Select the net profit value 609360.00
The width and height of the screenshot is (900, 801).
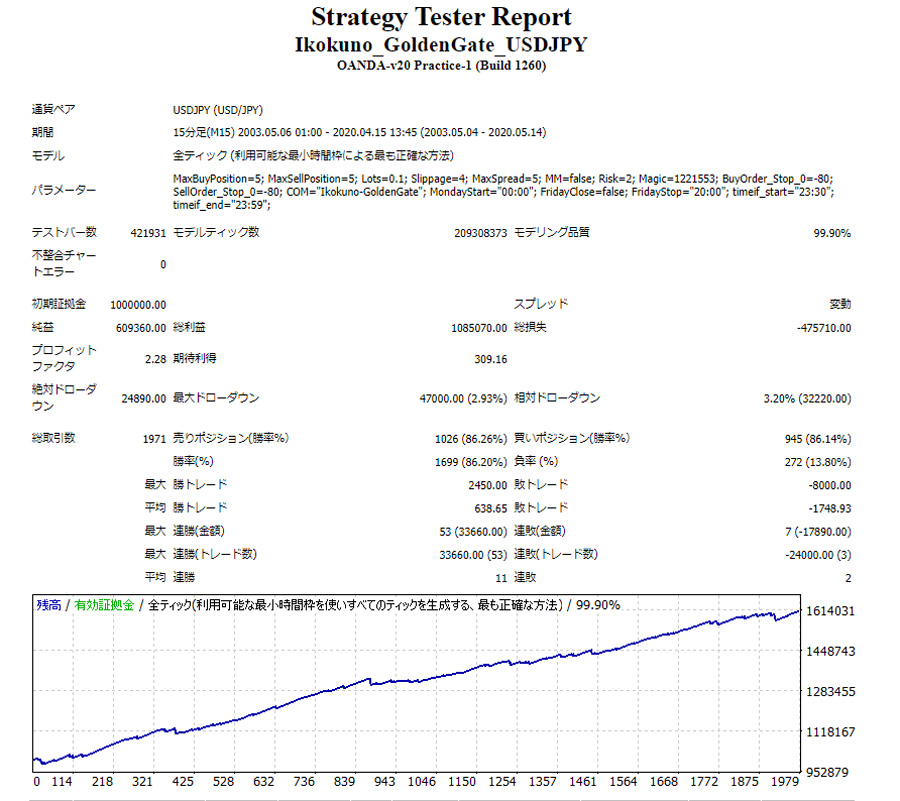(x=141, y=328)
